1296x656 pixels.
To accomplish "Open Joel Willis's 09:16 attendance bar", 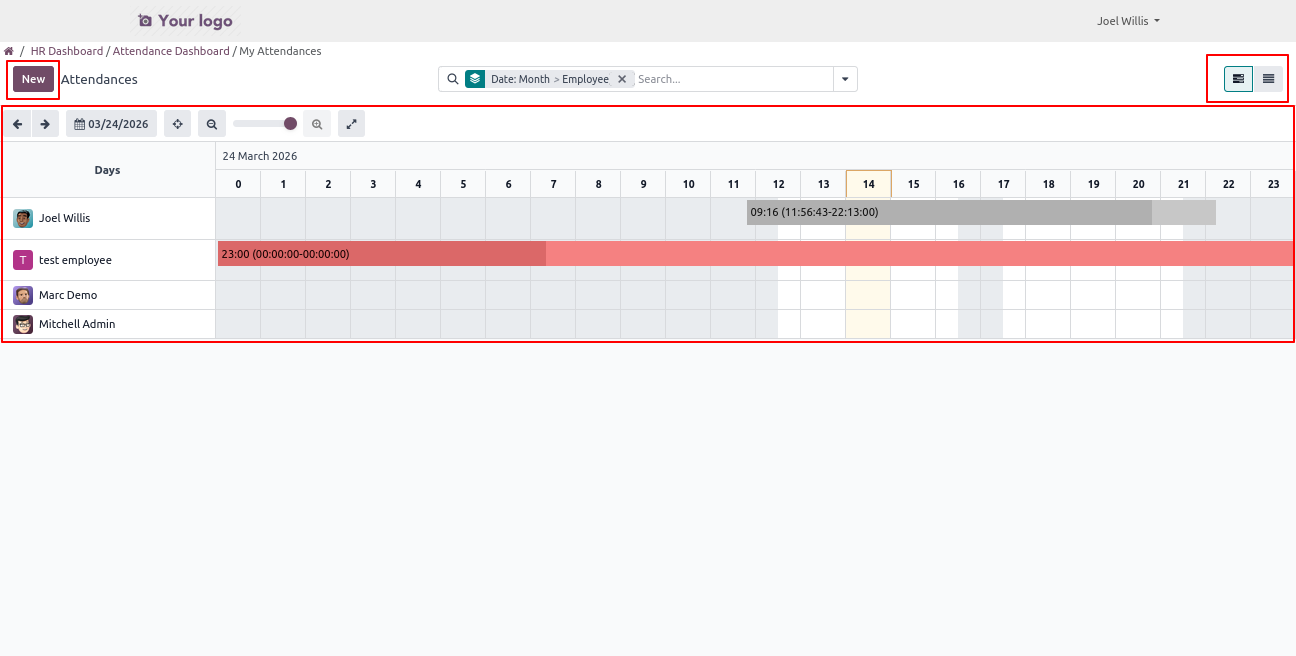I will 948,212.
